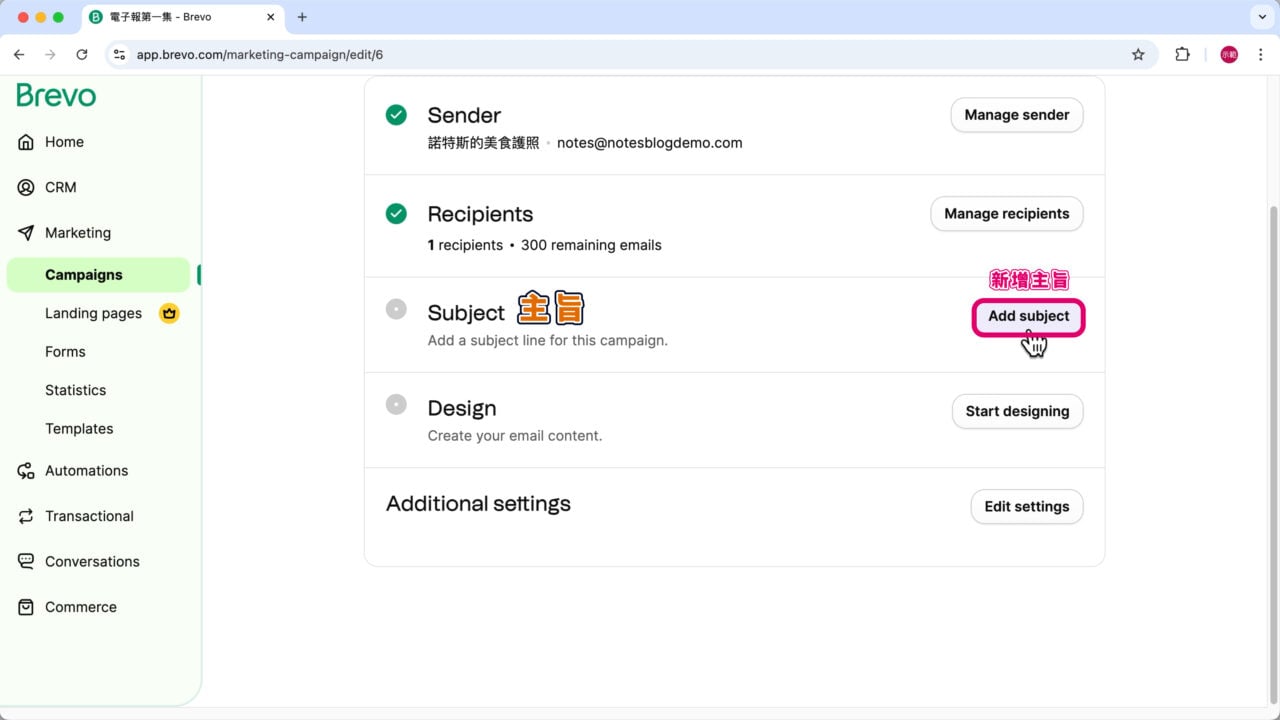Click the CRM person icon
The image size is (1280, 720).
pyautogui.click(x=26, y=187)
